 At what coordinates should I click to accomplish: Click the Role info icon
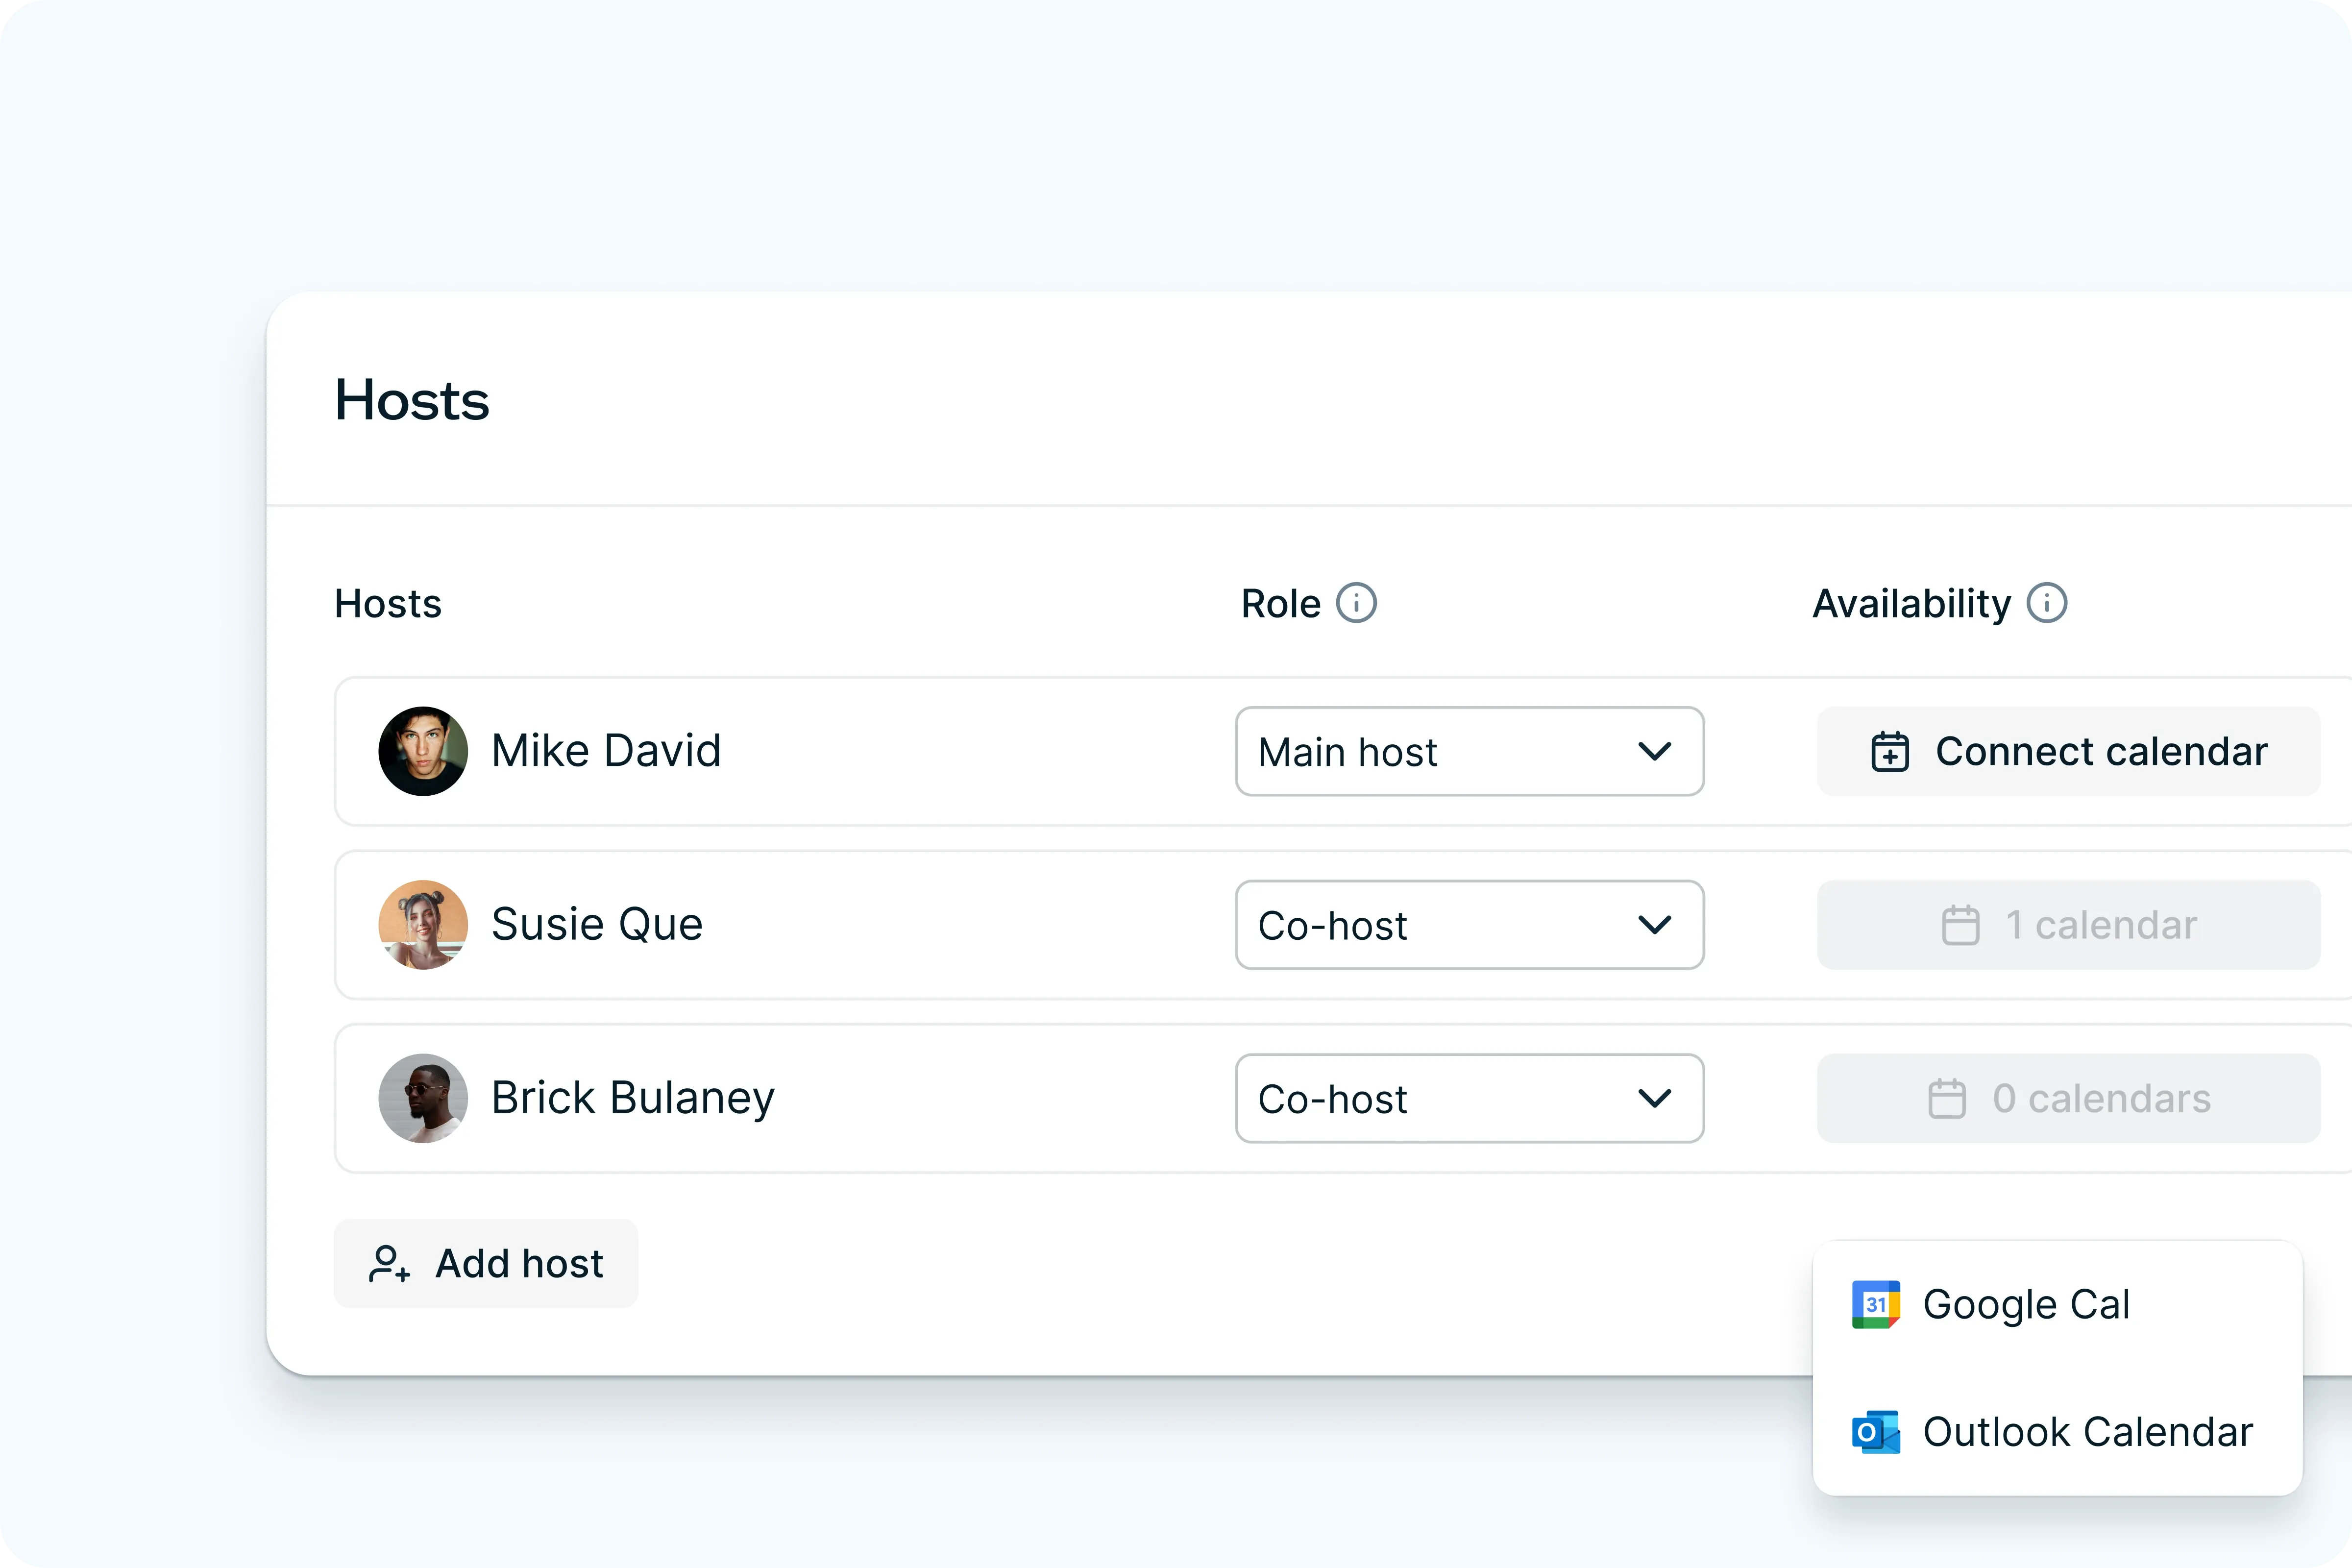(x=1356, y=603)
